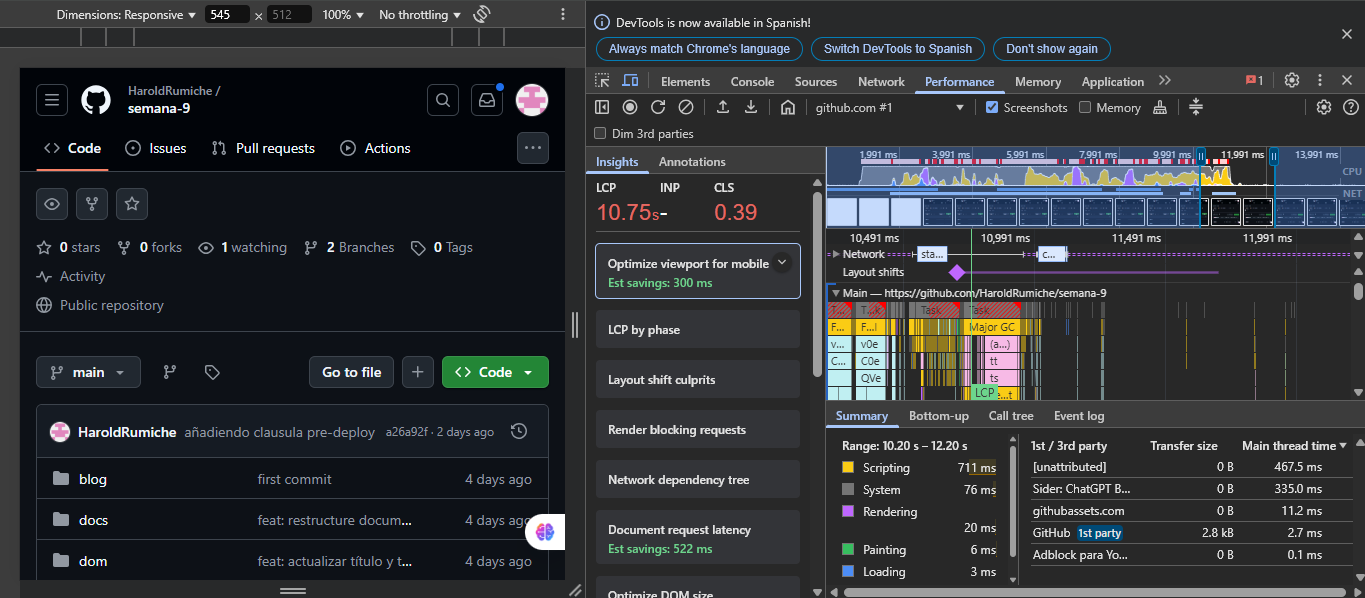Switch to the Network DevTools tab
Screen dimensions: 1365x598
[881, 82]
